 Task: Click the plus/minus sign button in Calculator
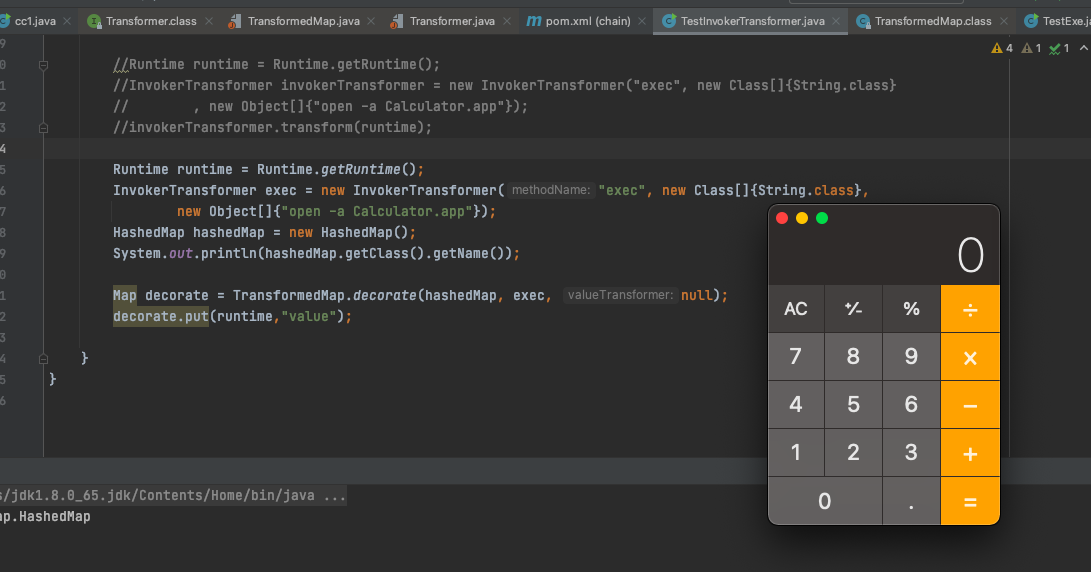pos(854,308)
